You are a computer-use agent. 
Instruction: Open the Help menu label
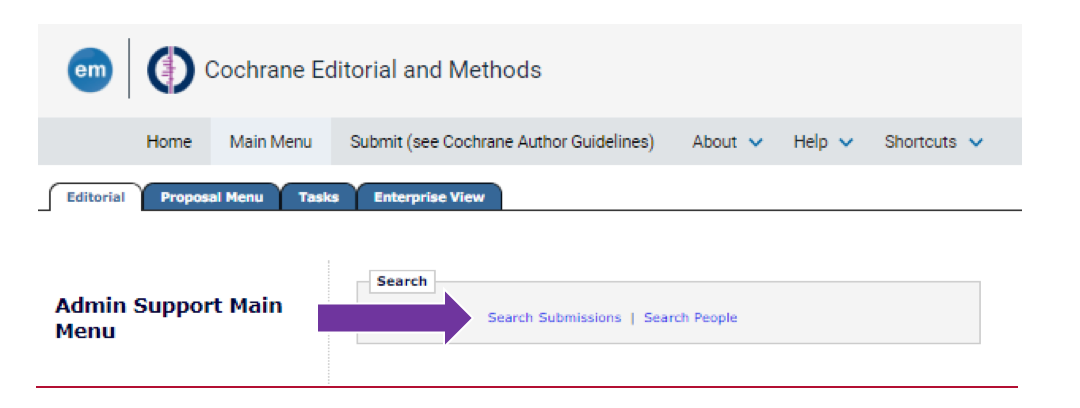tap(810, 142)
